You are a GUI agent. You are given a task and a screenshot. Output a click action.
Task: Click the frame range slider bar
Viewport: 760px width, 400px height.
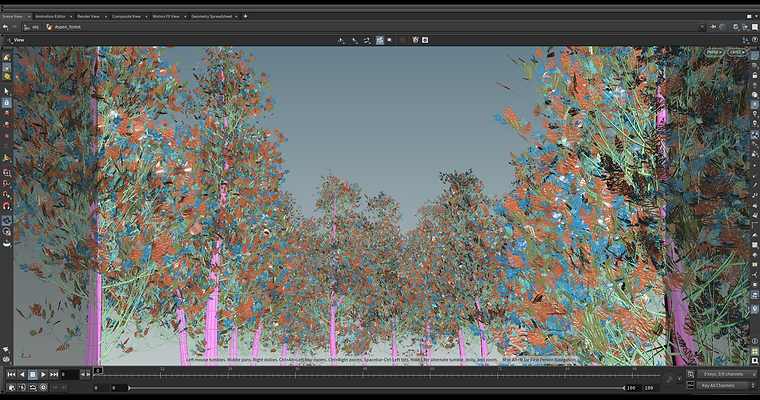(376, 388)
